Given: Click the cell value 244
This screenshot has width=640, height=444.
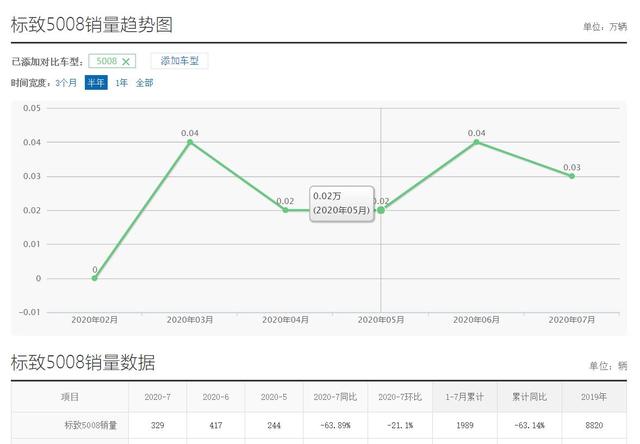Looking at the screenshot, I should [x=274, y=425].
